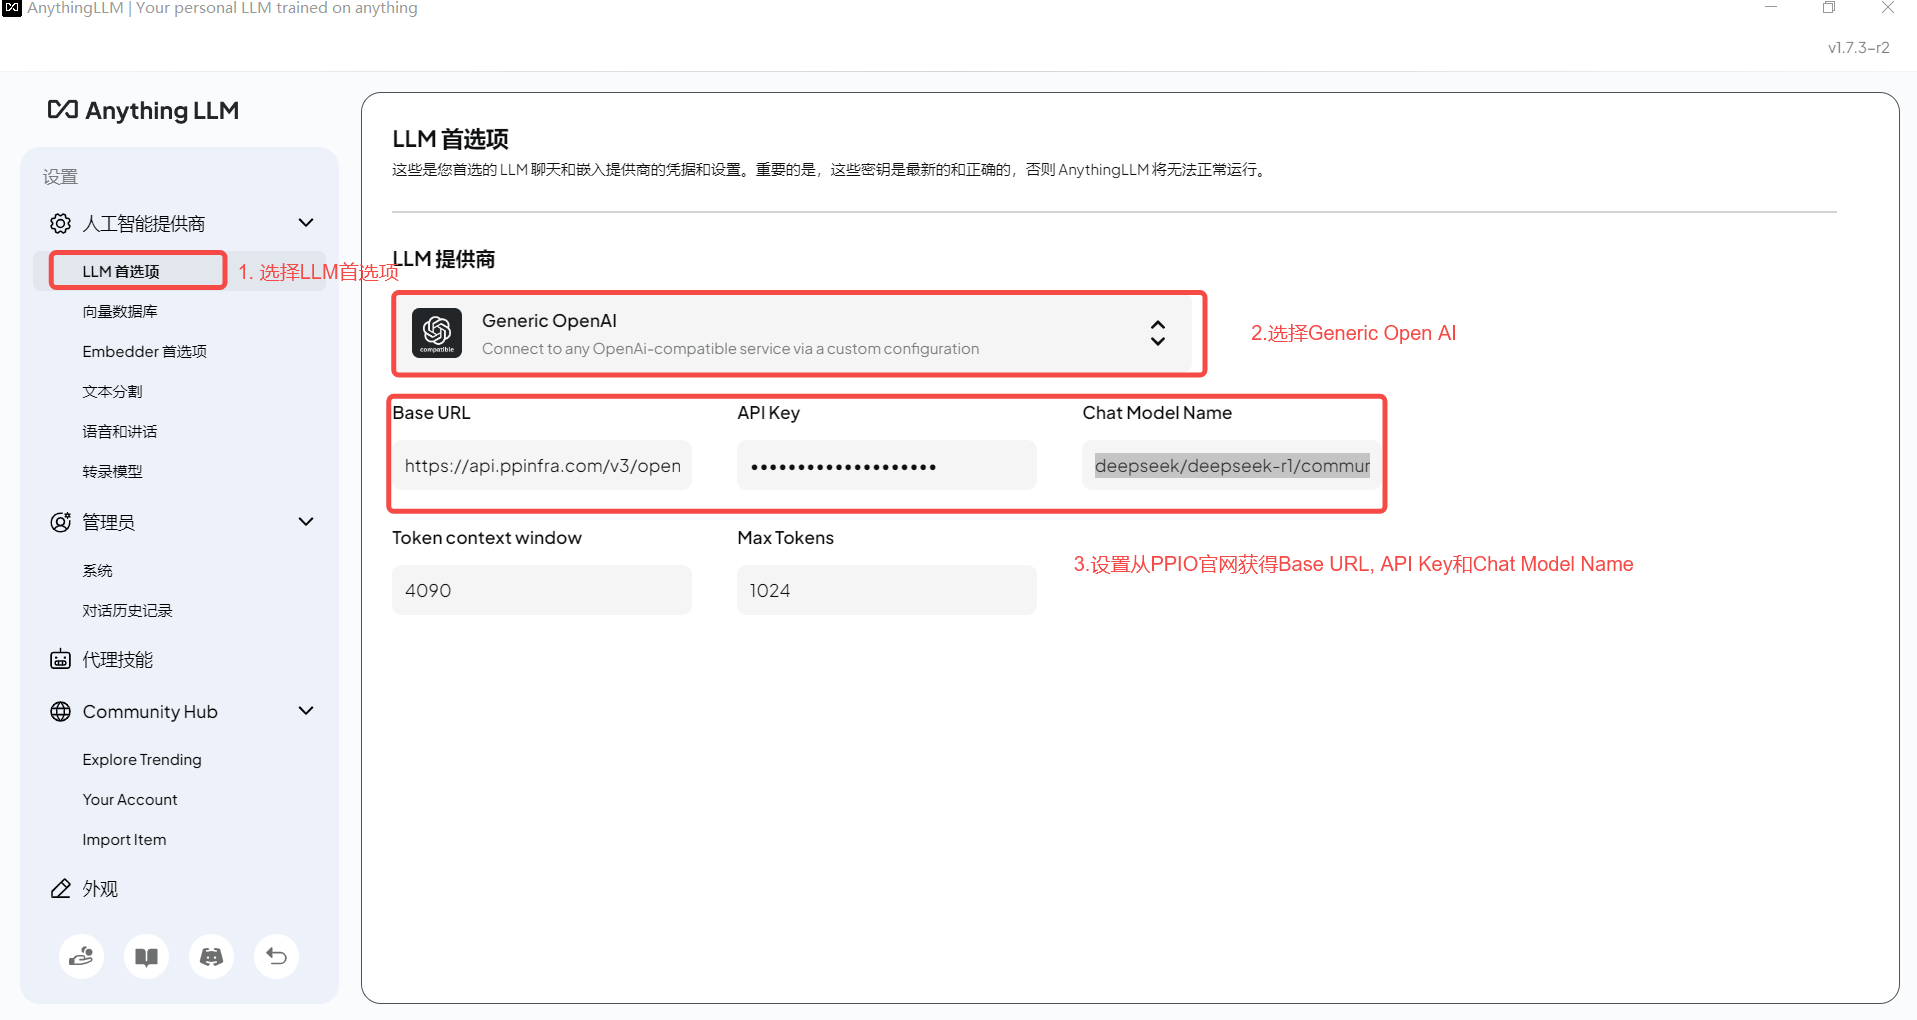This screenshot has height=1020, width=1917.
Task: Click the admin user icon beside 管理员
Action: point(60,522)
